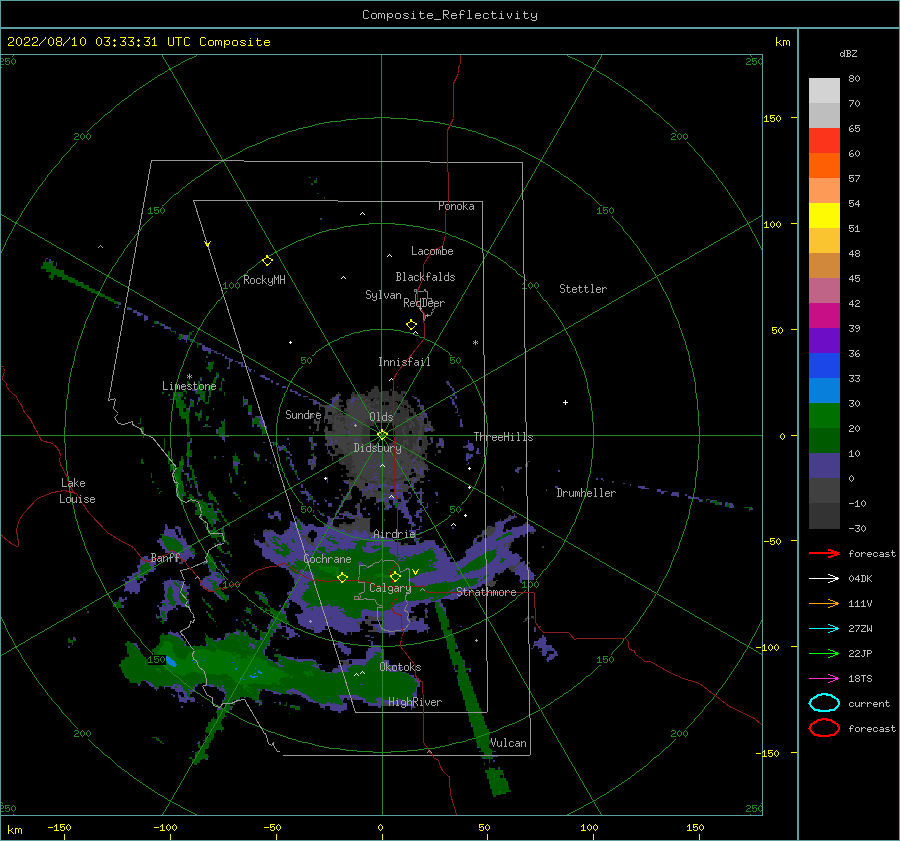Click the 0 tick on the bottom axis
The height and width of the screenshot is (841, 900).
point(381,827)
